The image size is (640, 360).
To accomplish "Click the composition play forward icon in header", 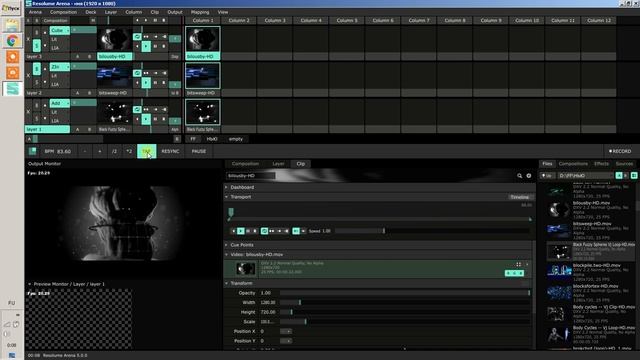I will coord(146,20).
